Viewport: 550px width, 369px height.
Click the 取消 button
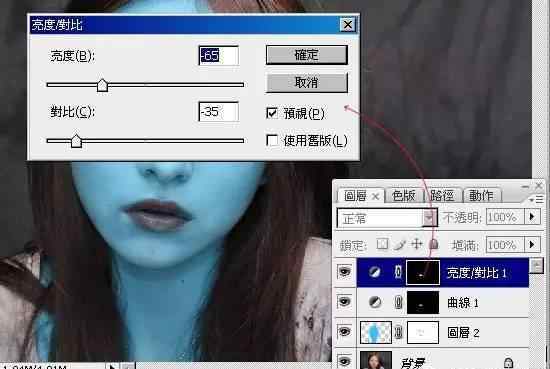[307, 82]
